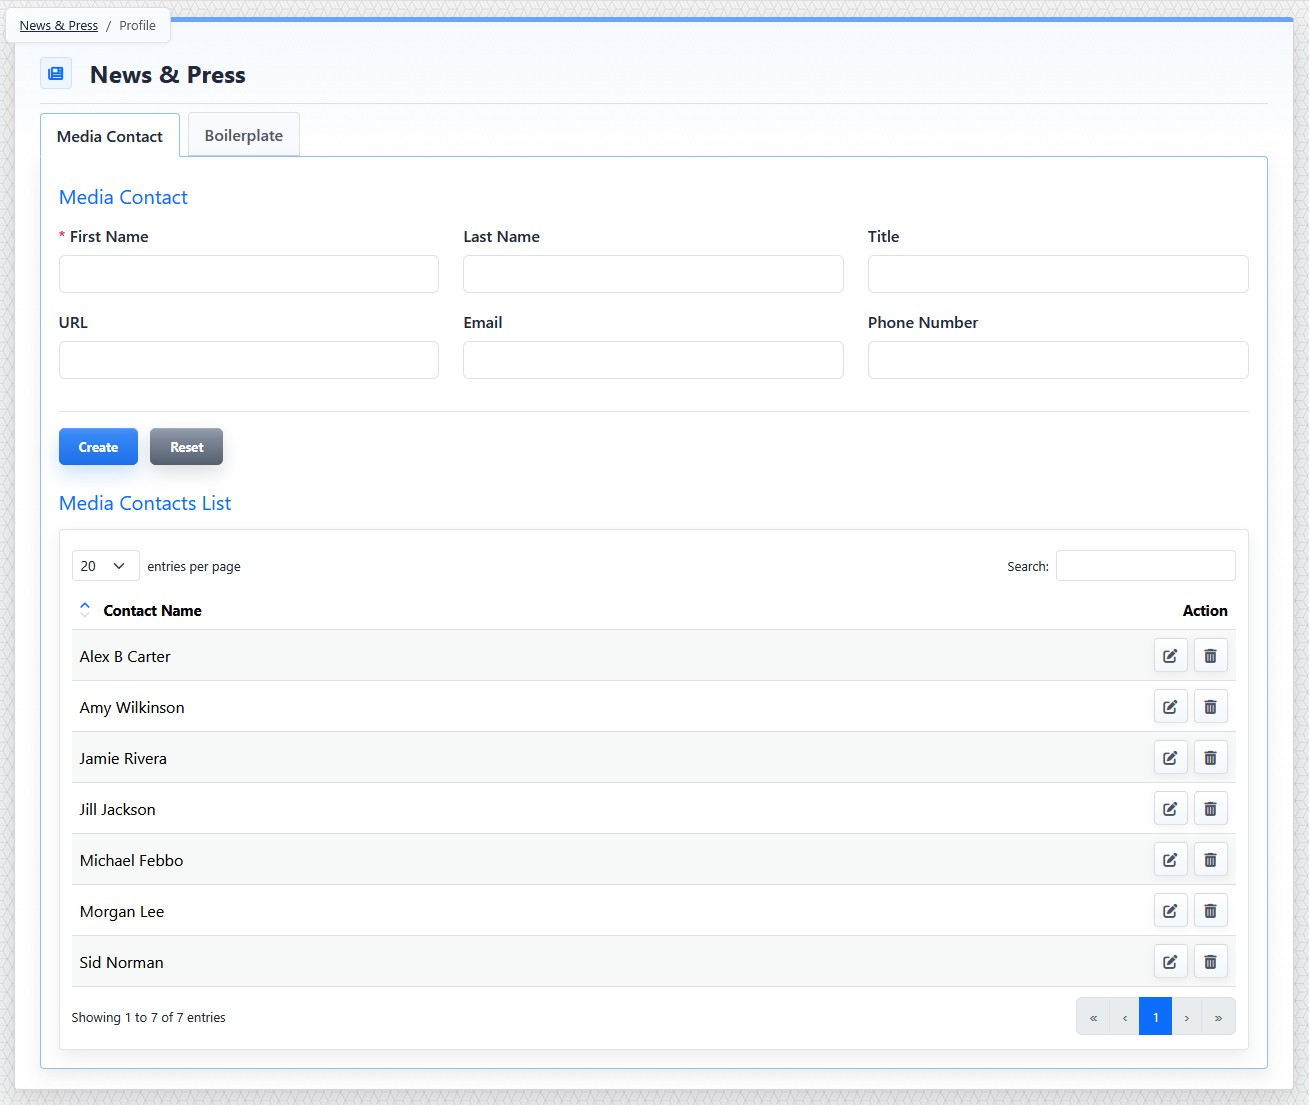Image resolution: width=1309 pixels, height=1105 pixels.
Task: Edit the Jill Jackson contact
Action: click(x=1170, y=809)
